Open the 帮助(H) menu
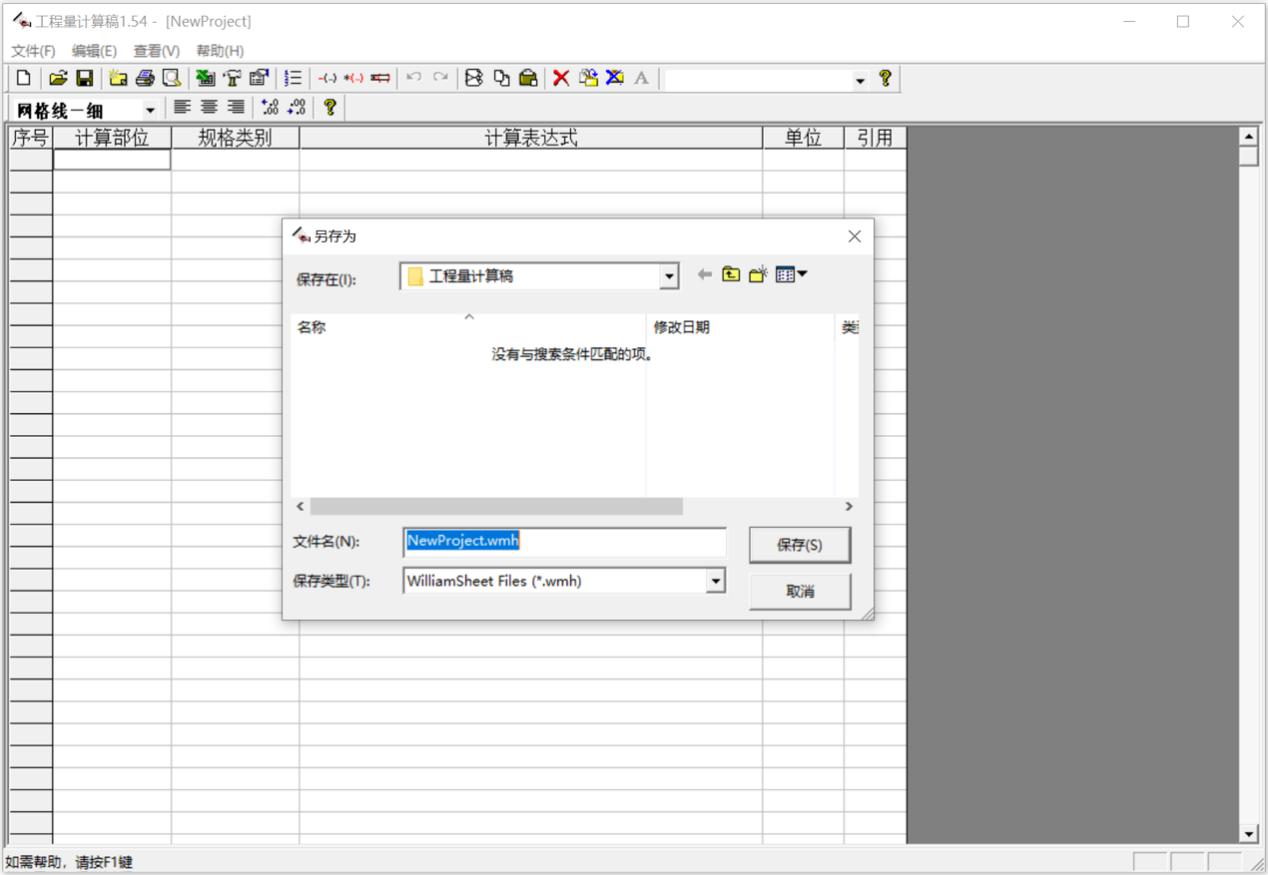The height and width of the screenshot is (875, 1268). point(219,51)
